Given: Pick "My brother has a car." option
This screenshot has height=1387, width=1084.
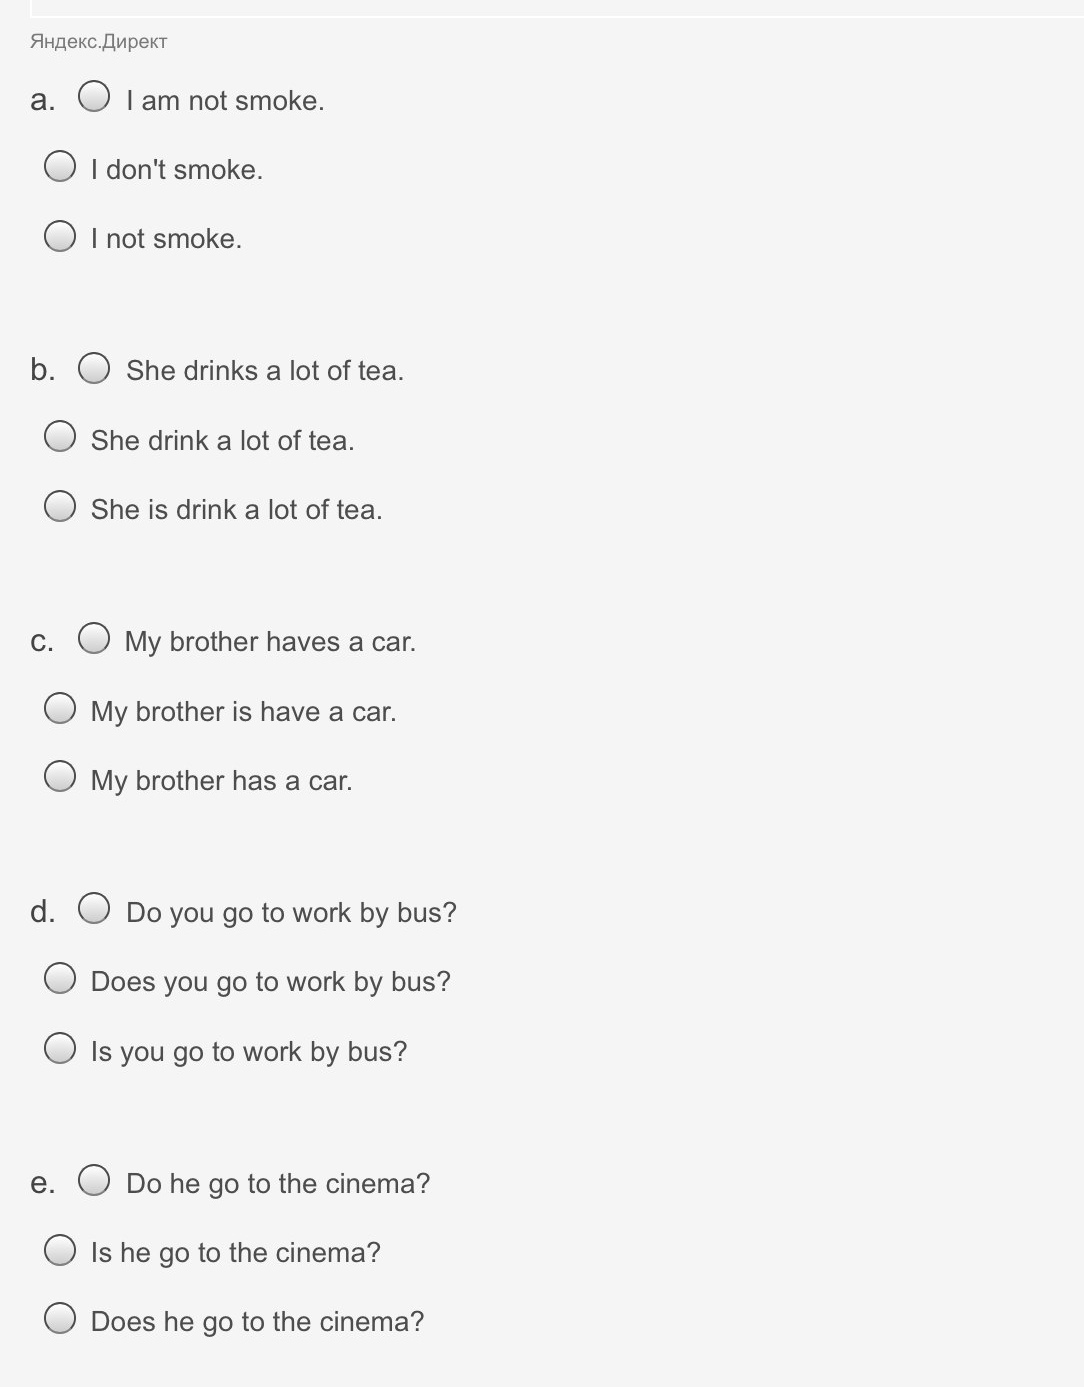Looking at the screenshot, I should click(60, 777).
